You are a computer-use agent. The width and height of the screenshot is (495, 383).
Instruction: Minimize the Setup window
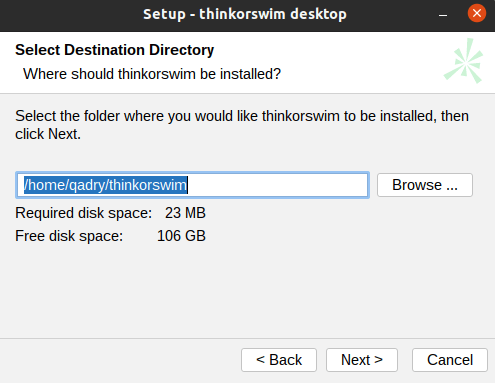(443, 15)
